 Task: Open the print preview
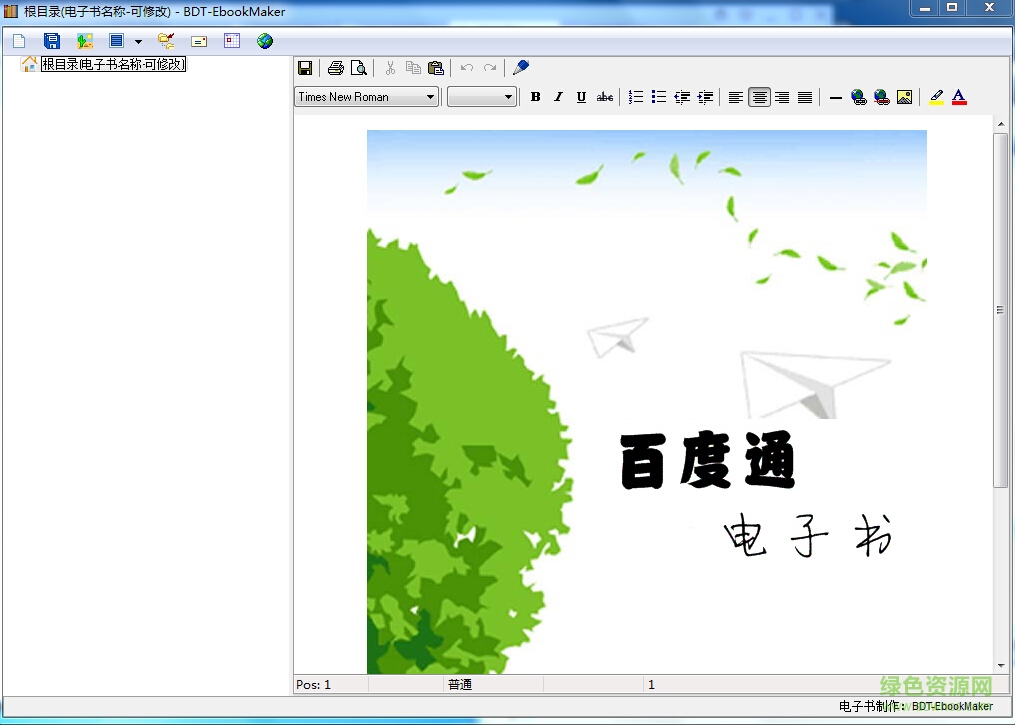[x=359, y=67]
